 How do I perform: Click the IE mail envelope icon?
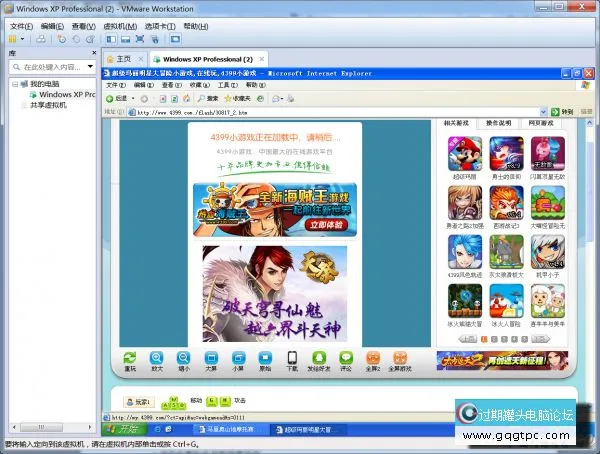pos(276,99)
